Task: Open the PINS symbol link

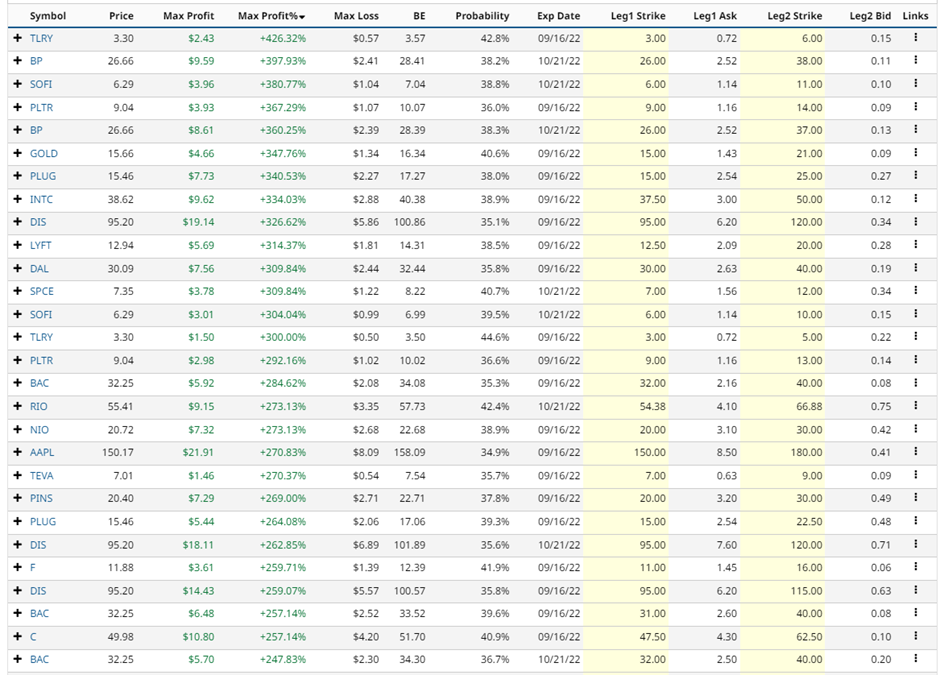Action: pyautogui.click(x=41, y=498)
